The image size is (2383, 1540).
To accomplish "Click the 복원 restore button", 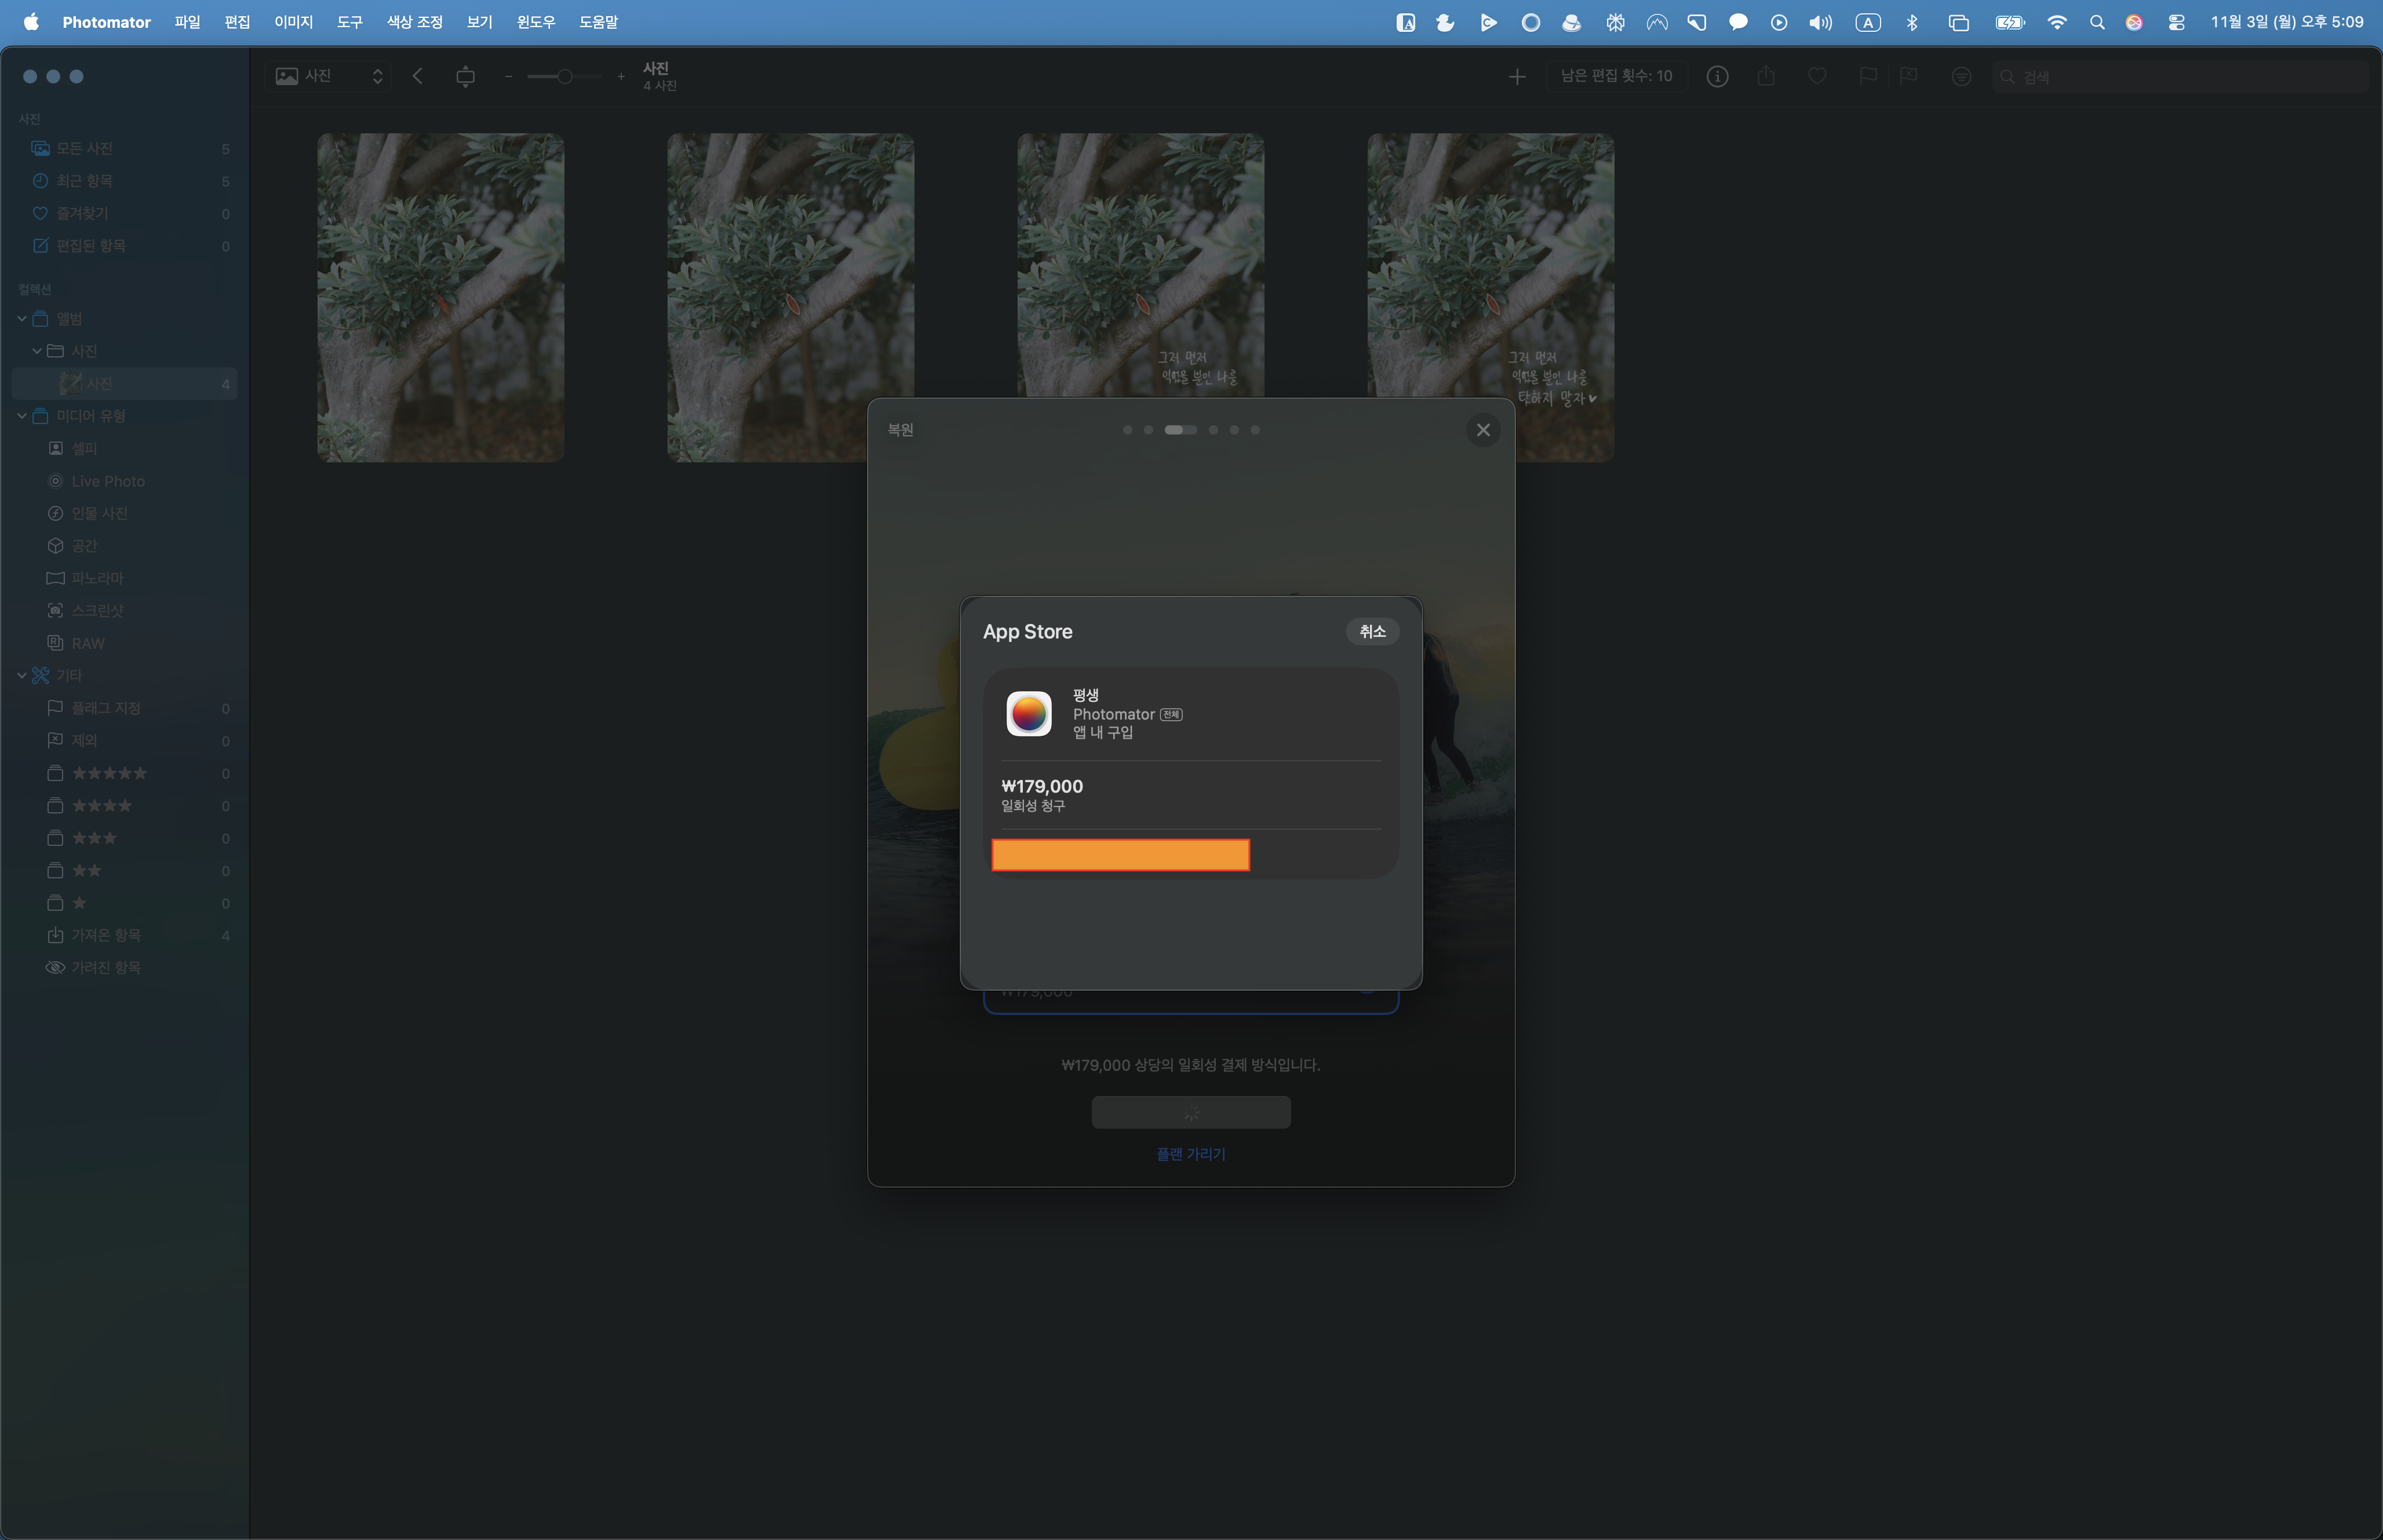I will point(900,430).
